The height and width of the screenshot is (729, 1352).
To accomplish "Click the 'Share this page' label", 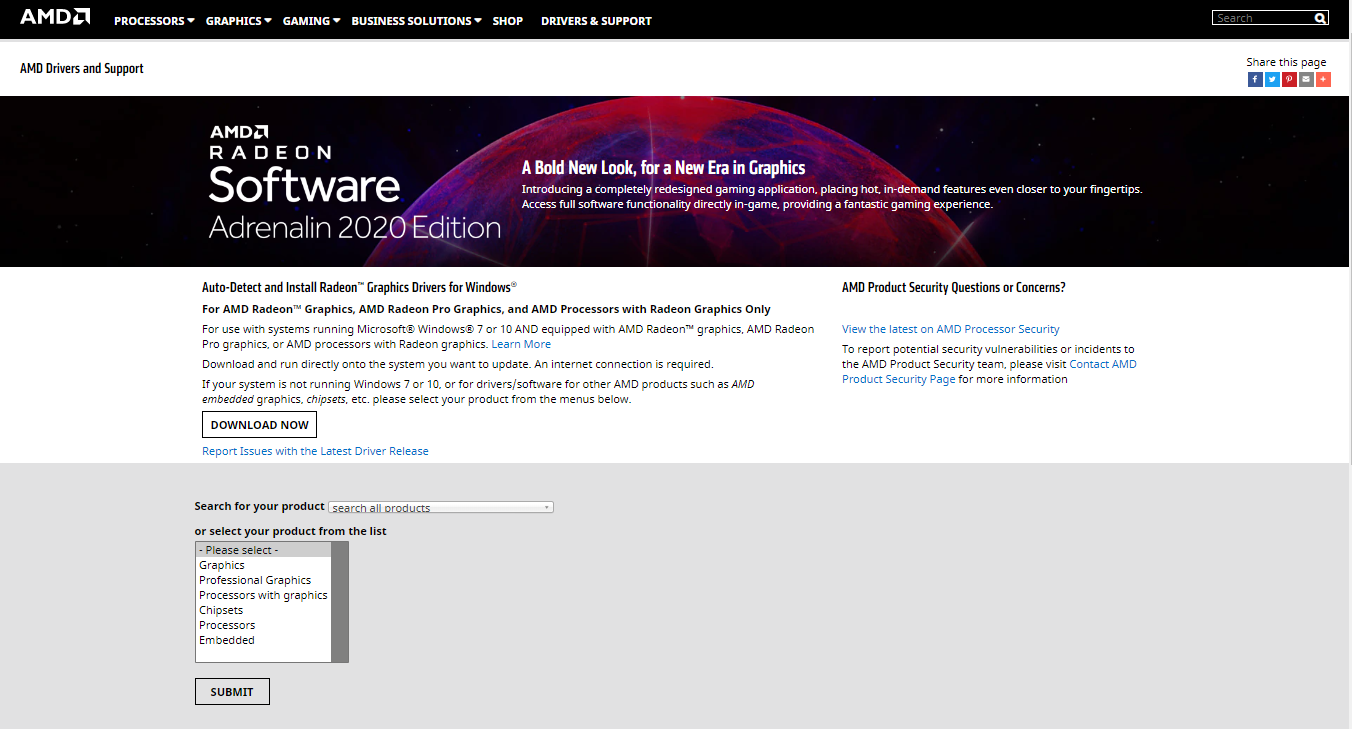I will point(1286,62).
